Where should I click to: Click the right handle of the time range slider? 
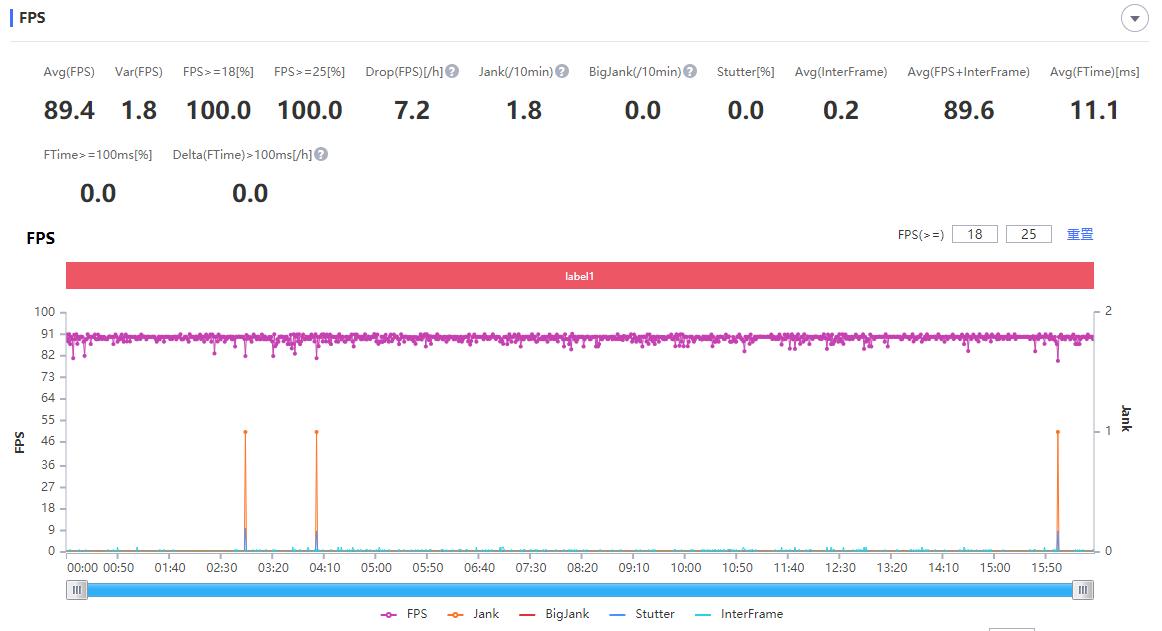(x=1083, y=591)
